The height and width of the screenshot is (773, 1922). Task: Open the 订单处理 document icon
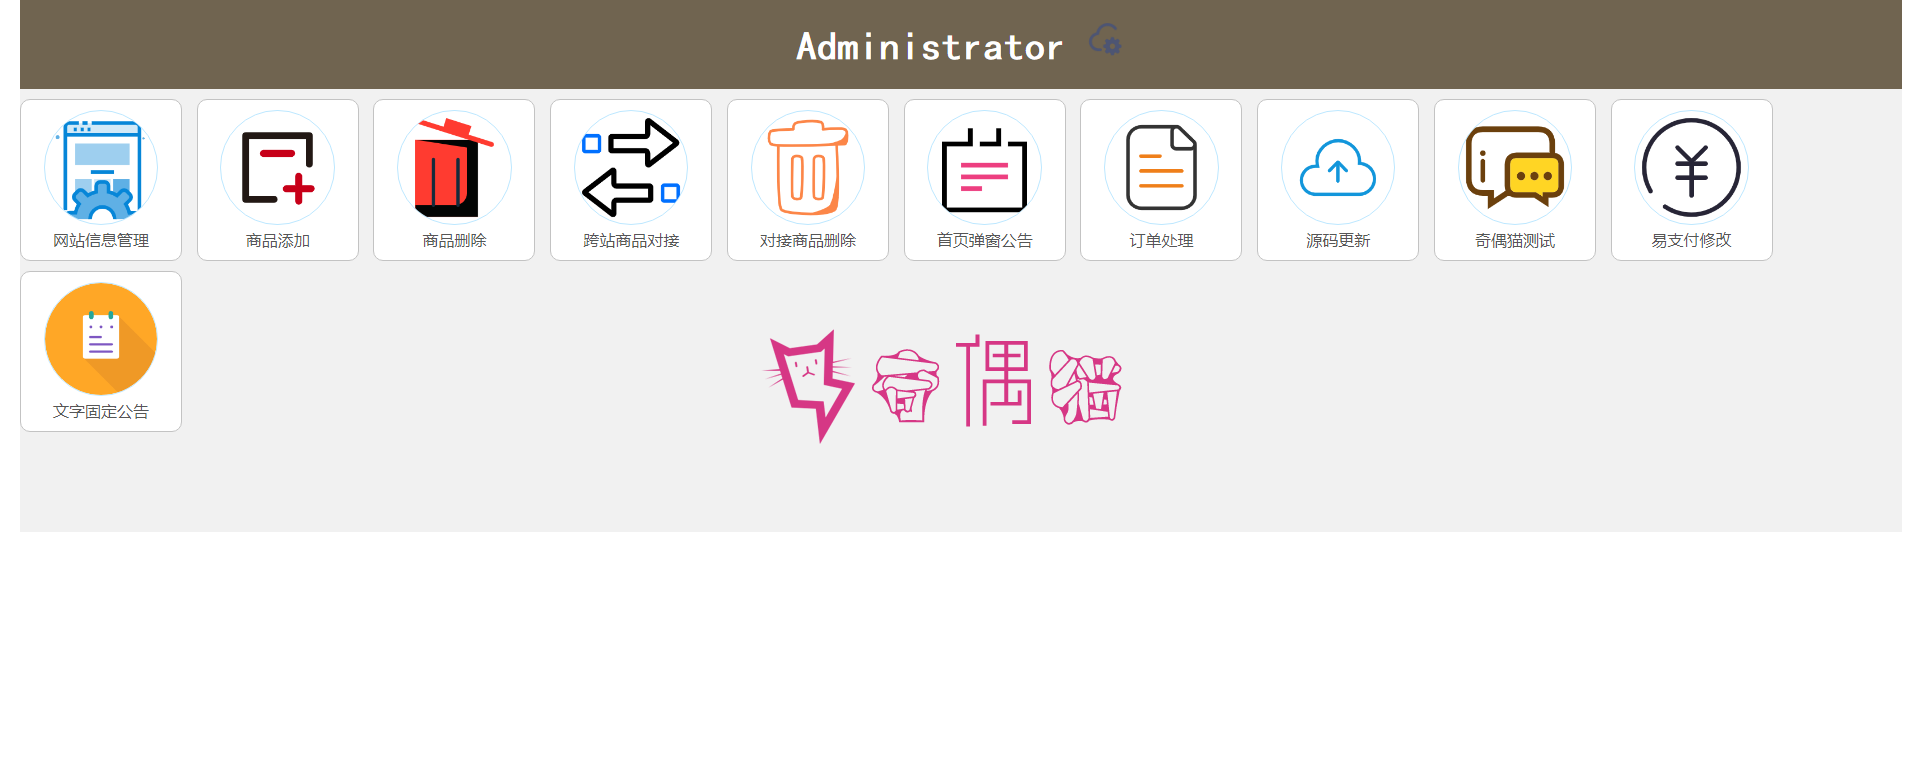[x=1161, y=167]
